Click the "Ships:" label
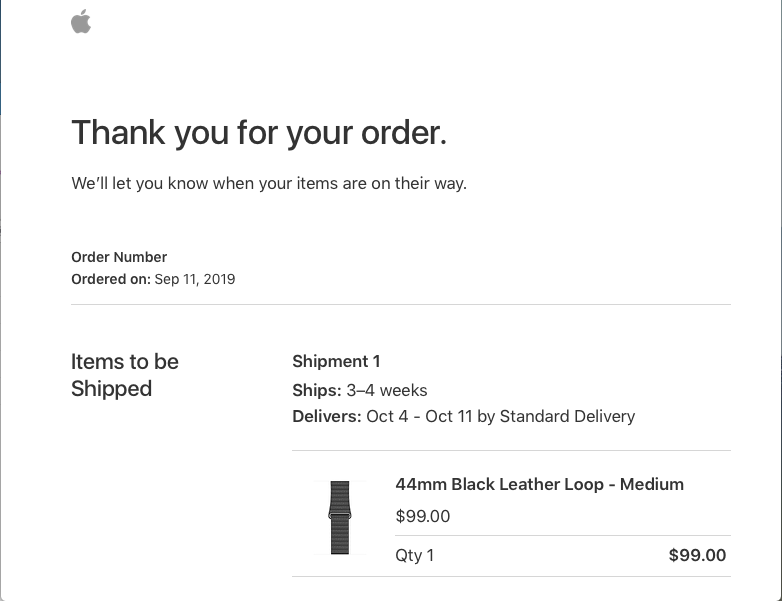The height and width of the screenshot is (601, 782). pos(317,389)
